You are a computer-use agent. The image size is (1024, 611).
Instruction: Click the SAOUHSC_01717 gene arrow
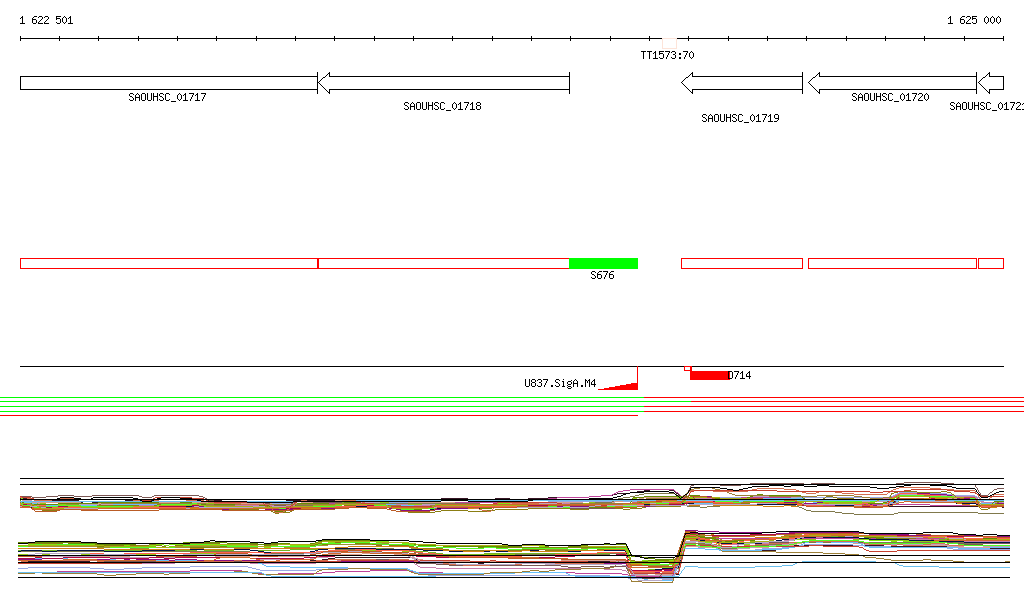(168, 83)
